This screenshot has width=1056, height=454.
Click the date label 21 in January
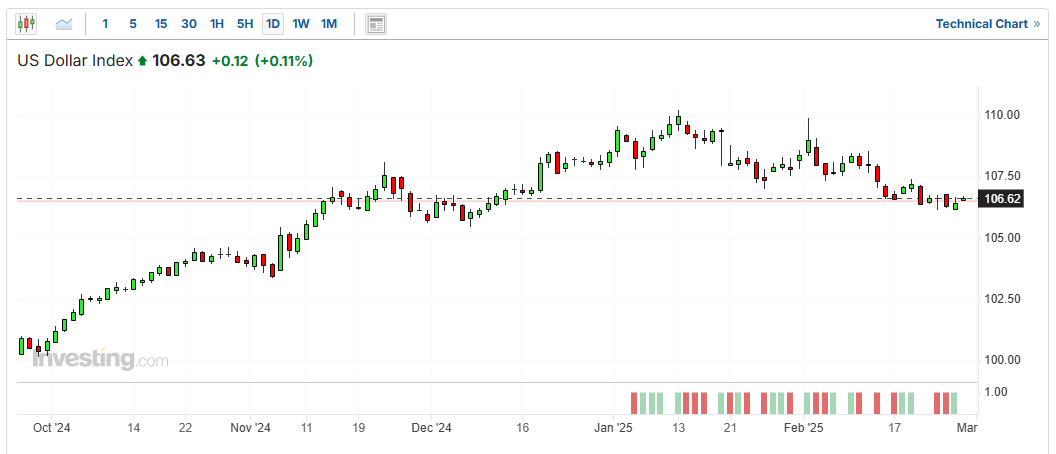pos(730,428)
